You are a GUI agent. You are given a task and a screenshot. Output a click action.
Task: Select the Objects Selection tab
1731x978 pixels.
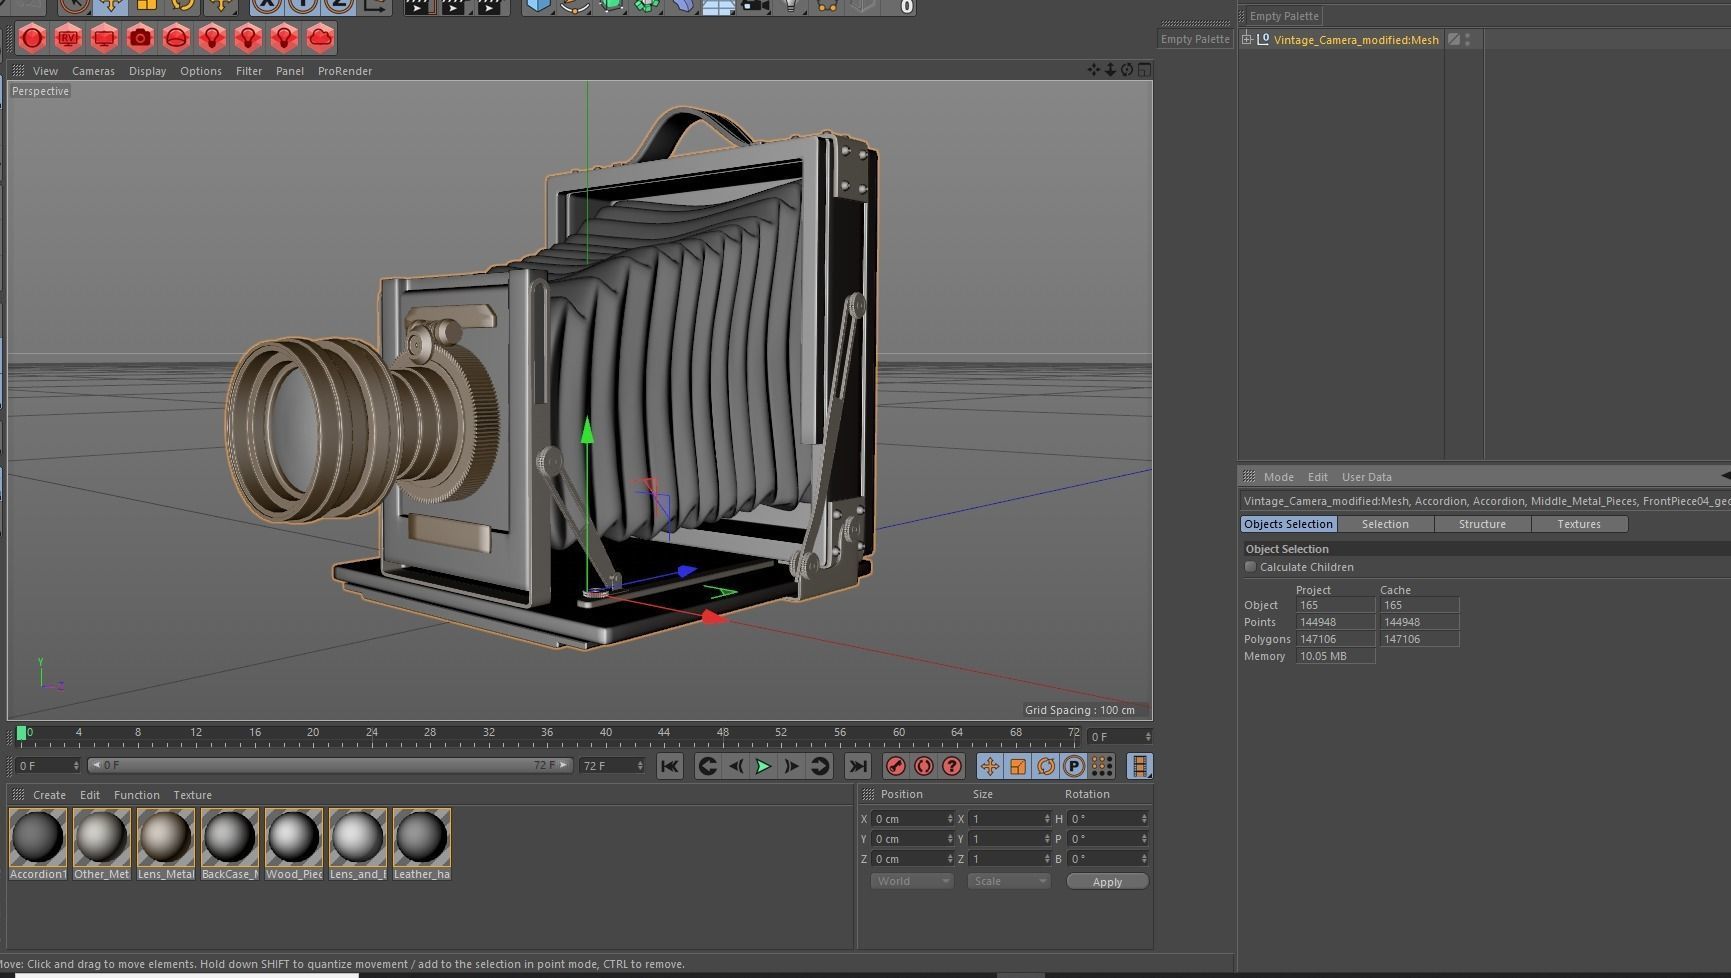click(x=1288, y=524)
